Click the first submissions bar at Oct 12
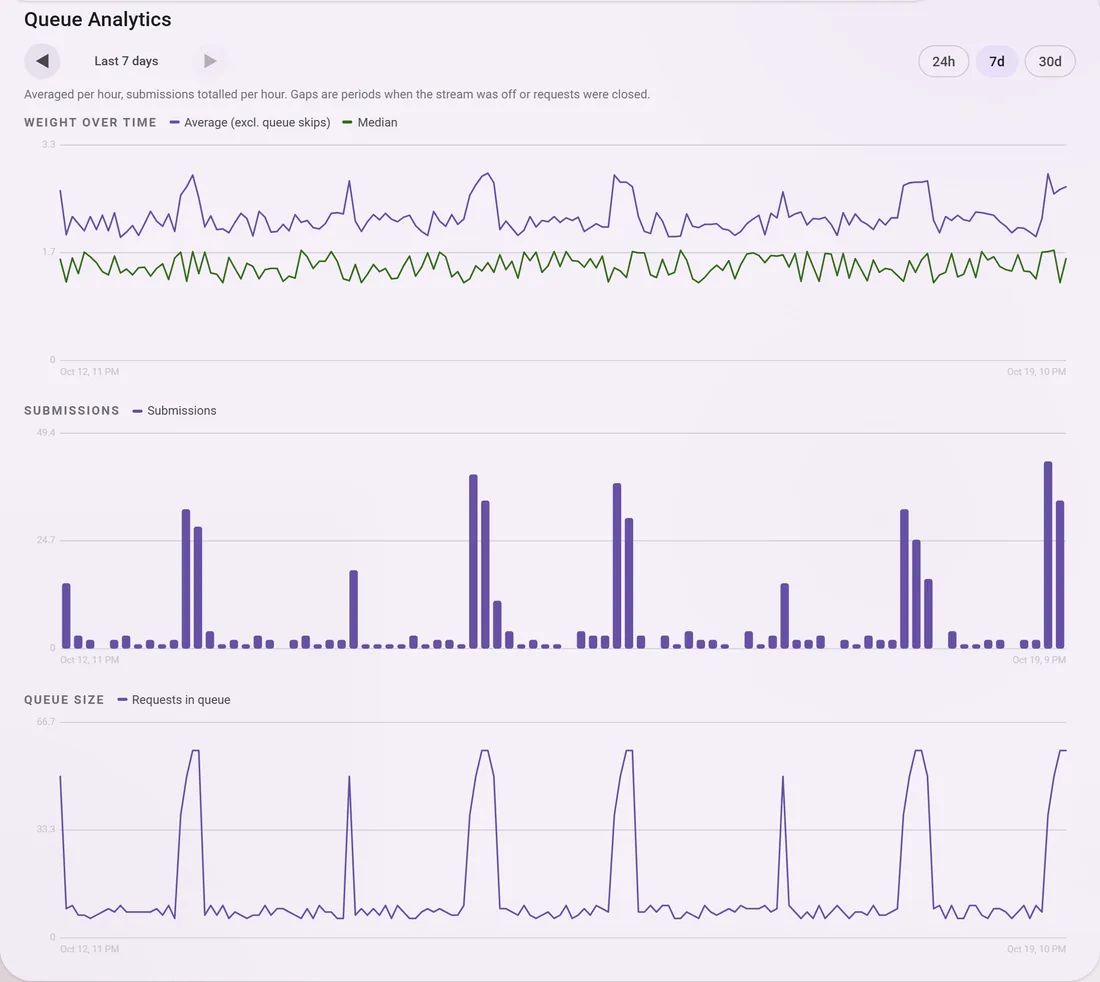The image size is (1100, 982). 66,616
